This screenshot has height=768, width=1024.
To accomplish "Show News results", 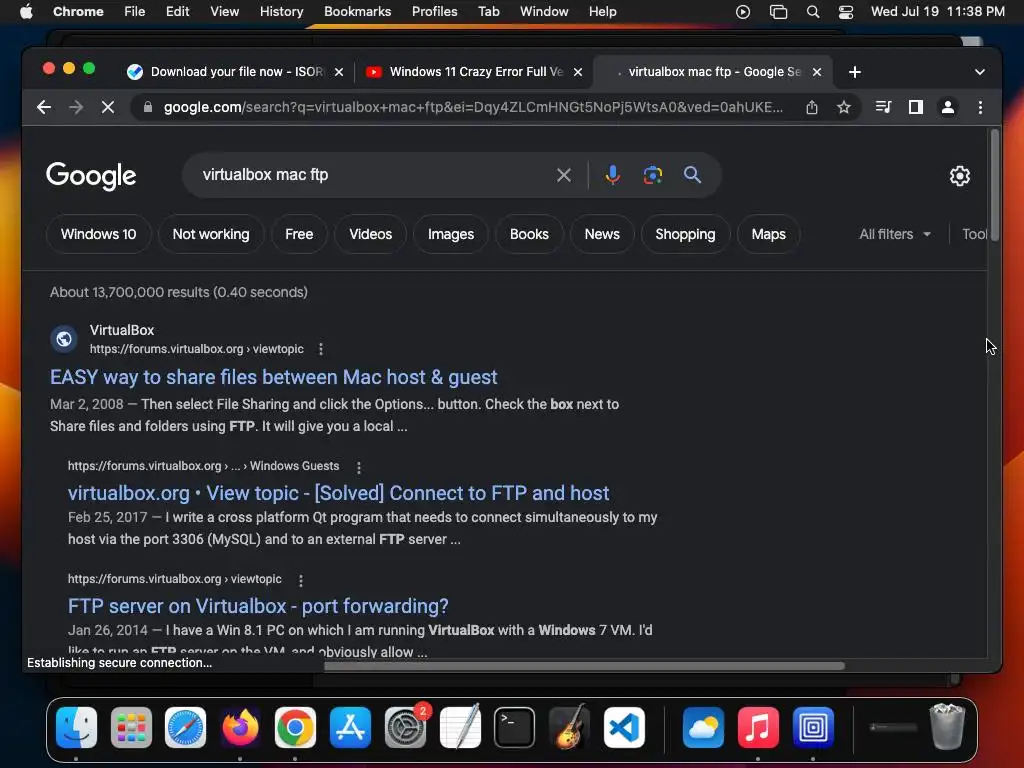I will click(602, 234).
